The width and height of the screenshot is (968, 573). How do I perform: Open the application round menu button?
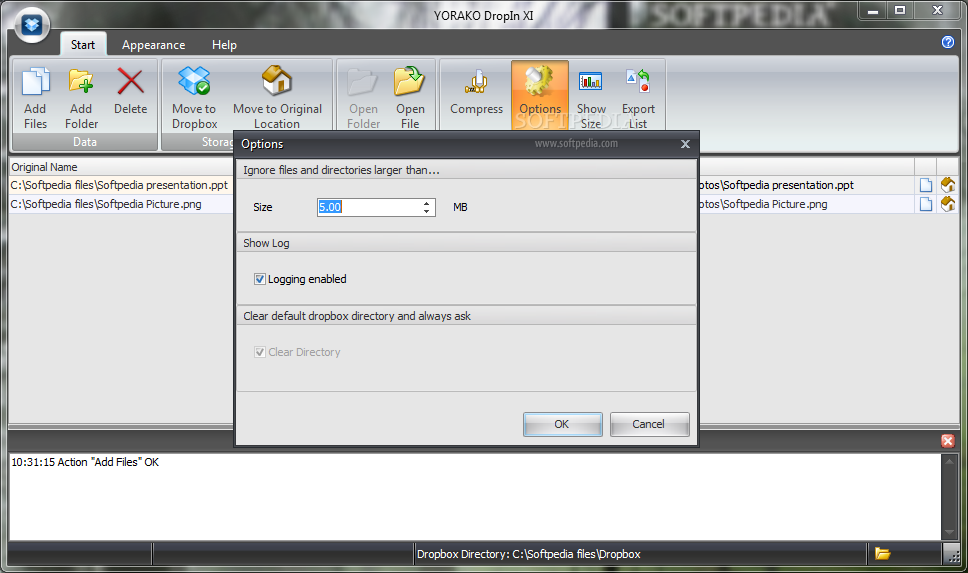[x=31, y=25]
